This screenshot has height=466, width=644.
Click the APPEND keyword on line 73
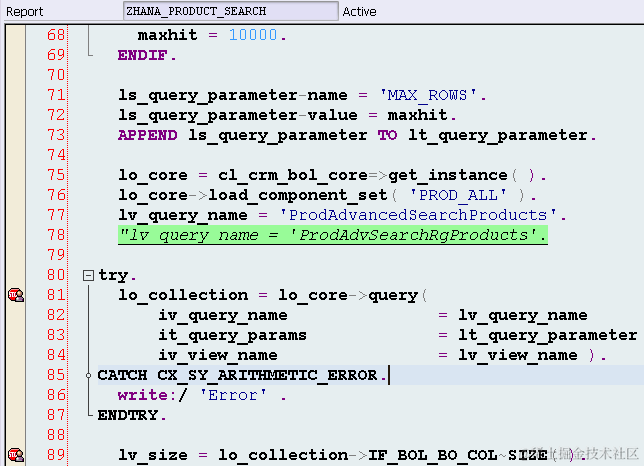[x=147, y=135]
